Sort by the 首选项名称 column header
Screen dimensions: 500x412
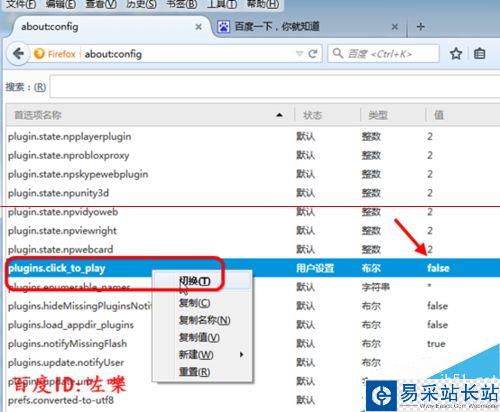pos(149,115)
